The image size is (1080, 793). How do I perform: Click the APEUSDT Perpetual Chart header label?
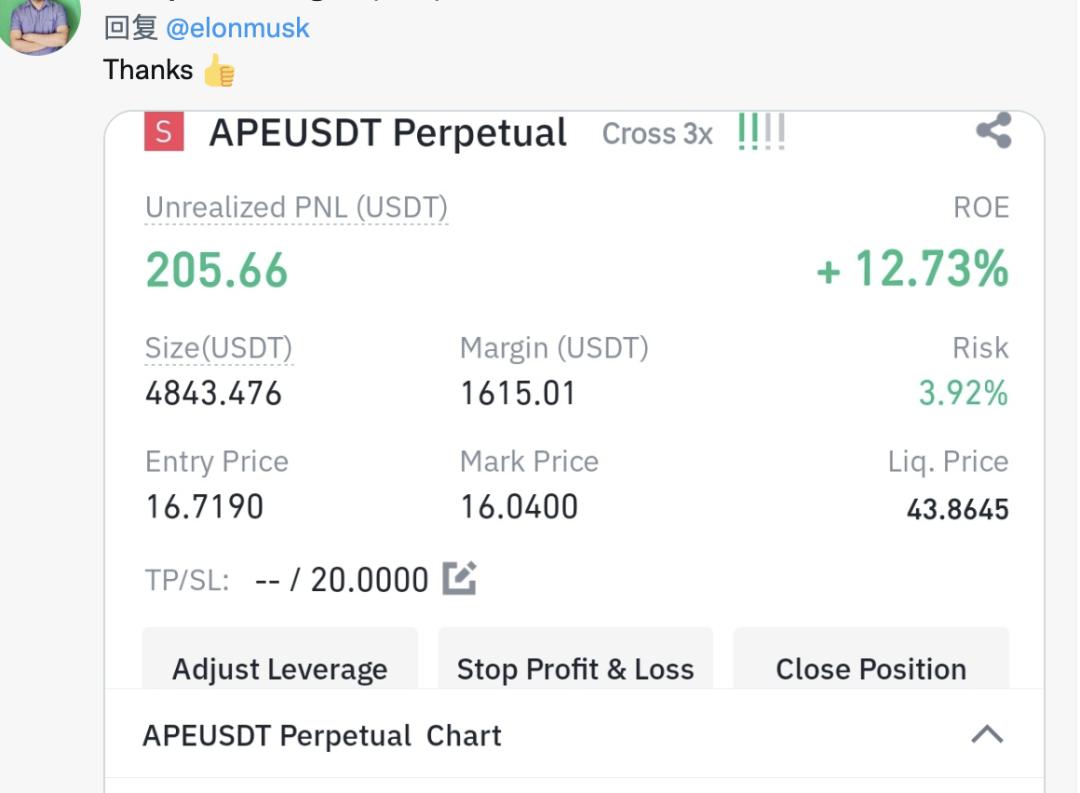(322, 736)
